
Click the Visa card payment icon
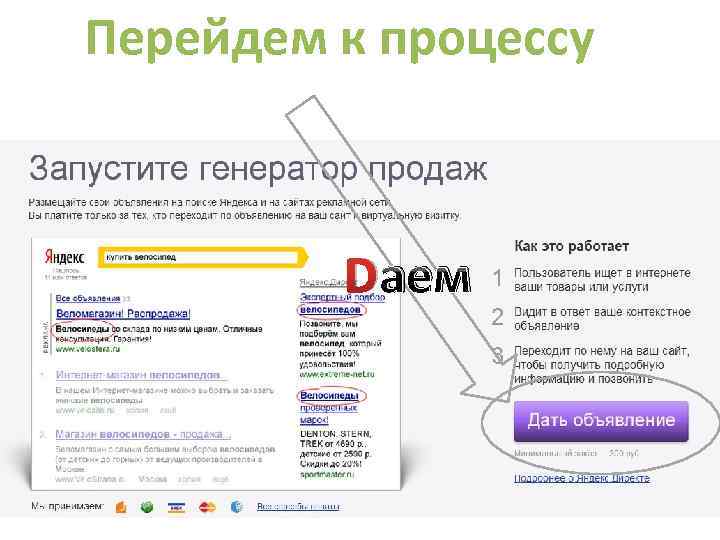point(176,507)
